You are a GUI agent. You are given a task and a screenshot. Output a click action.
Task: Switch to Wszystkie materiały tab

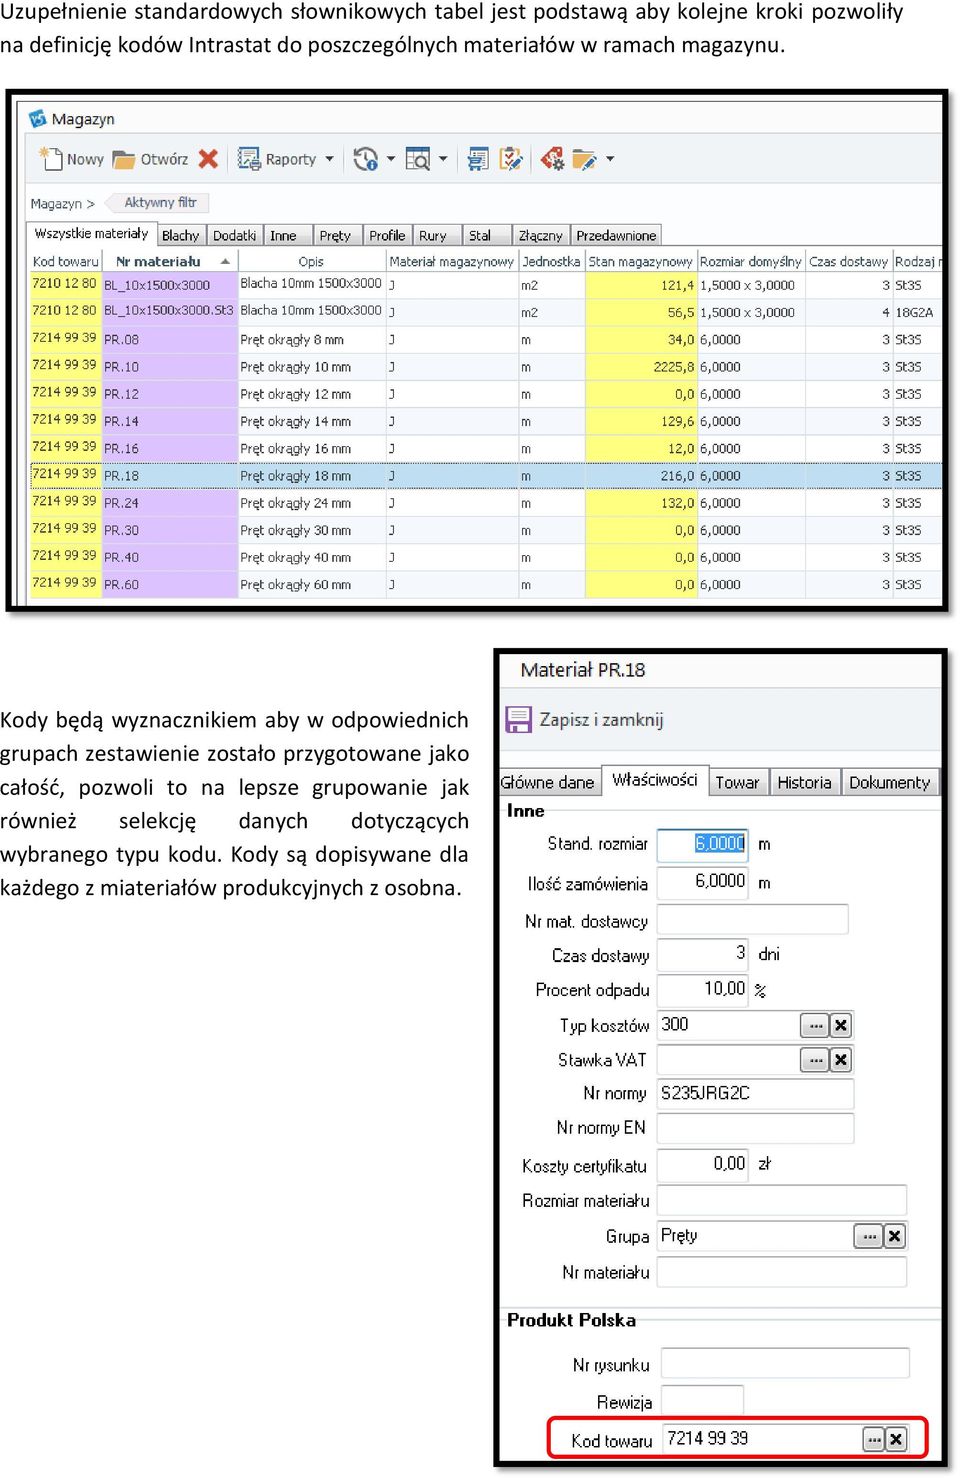click(x=91, y=234)
